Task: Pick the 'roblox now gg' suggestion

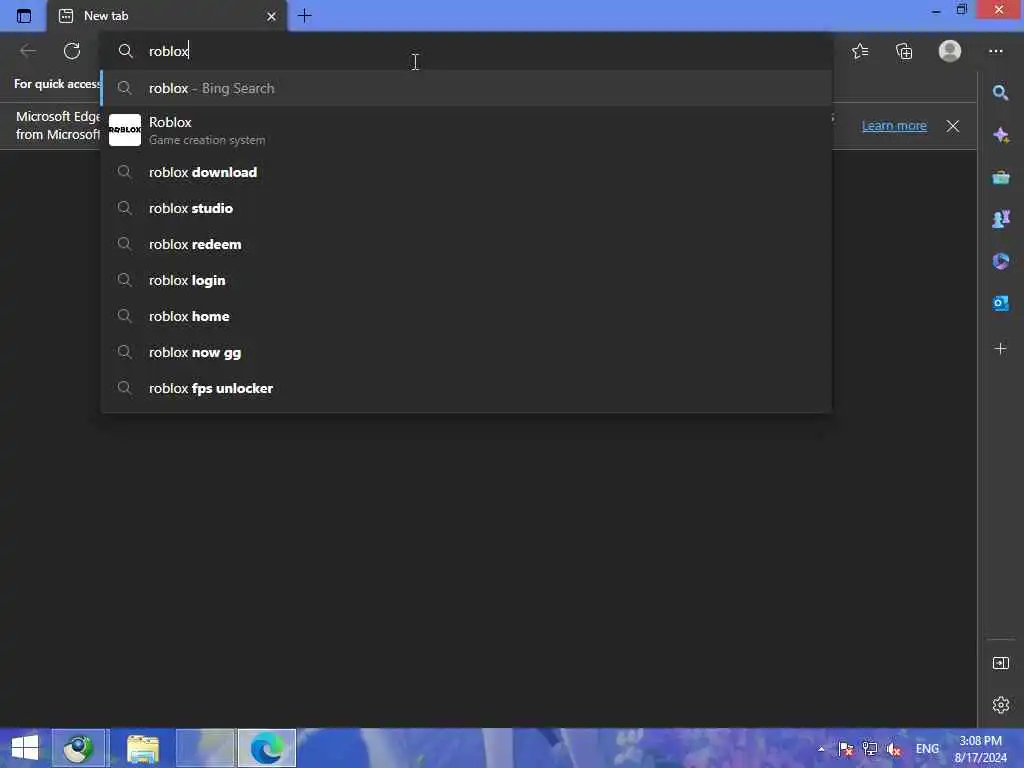Action: tap(467, 353)
